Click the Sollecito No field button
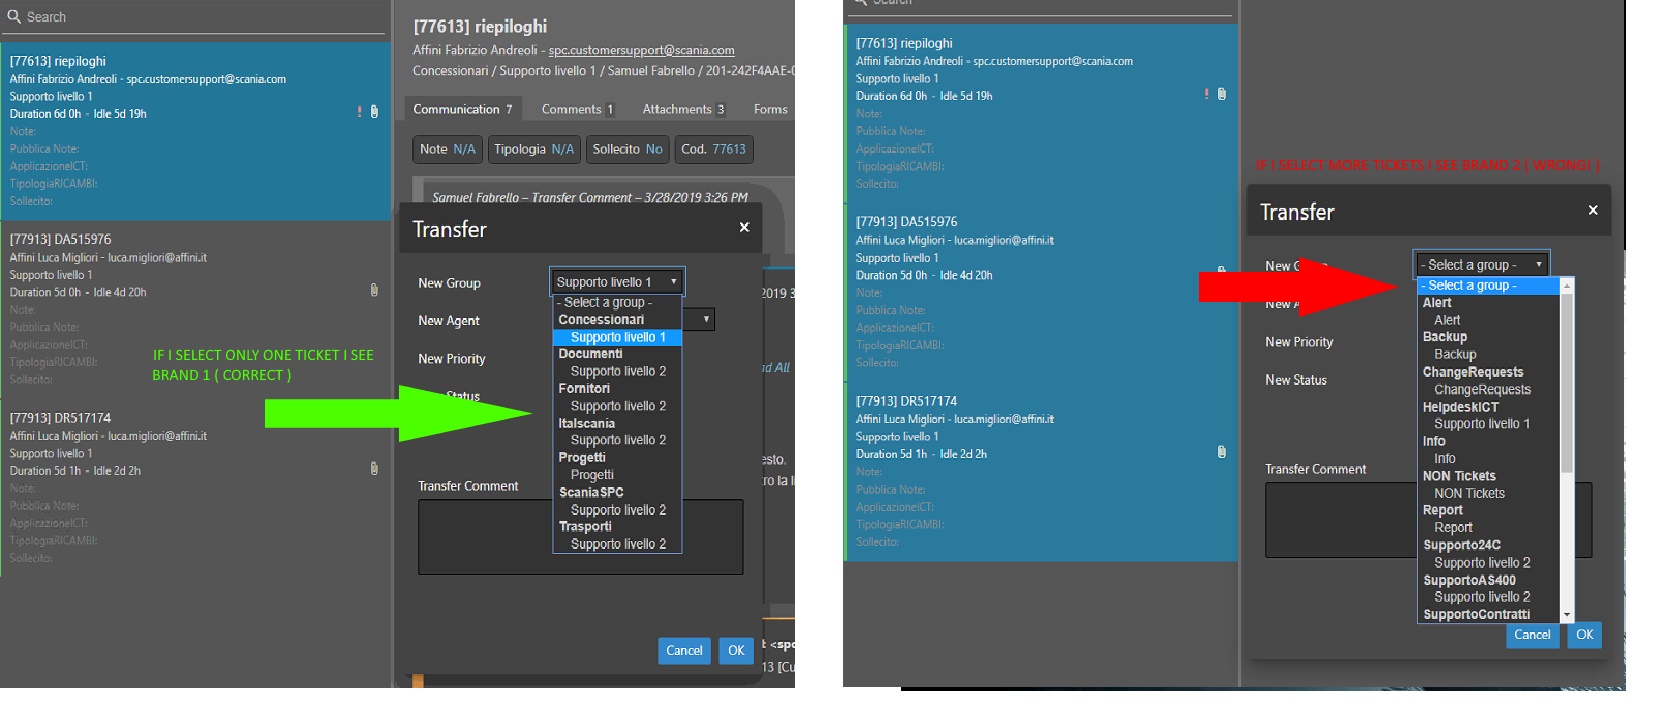The width and height of the screenshot is (1664, 722). (627, 149)
